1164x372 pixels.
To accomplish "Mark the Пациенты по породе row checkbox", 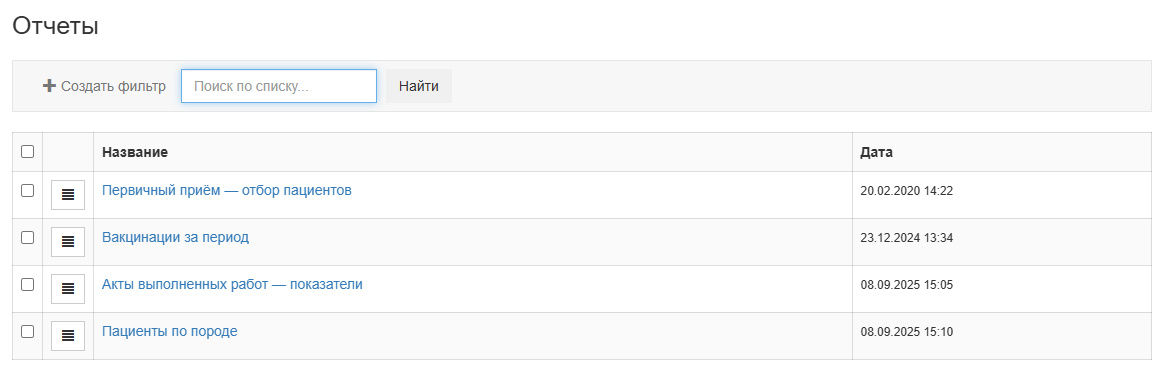I will (27, 332).
